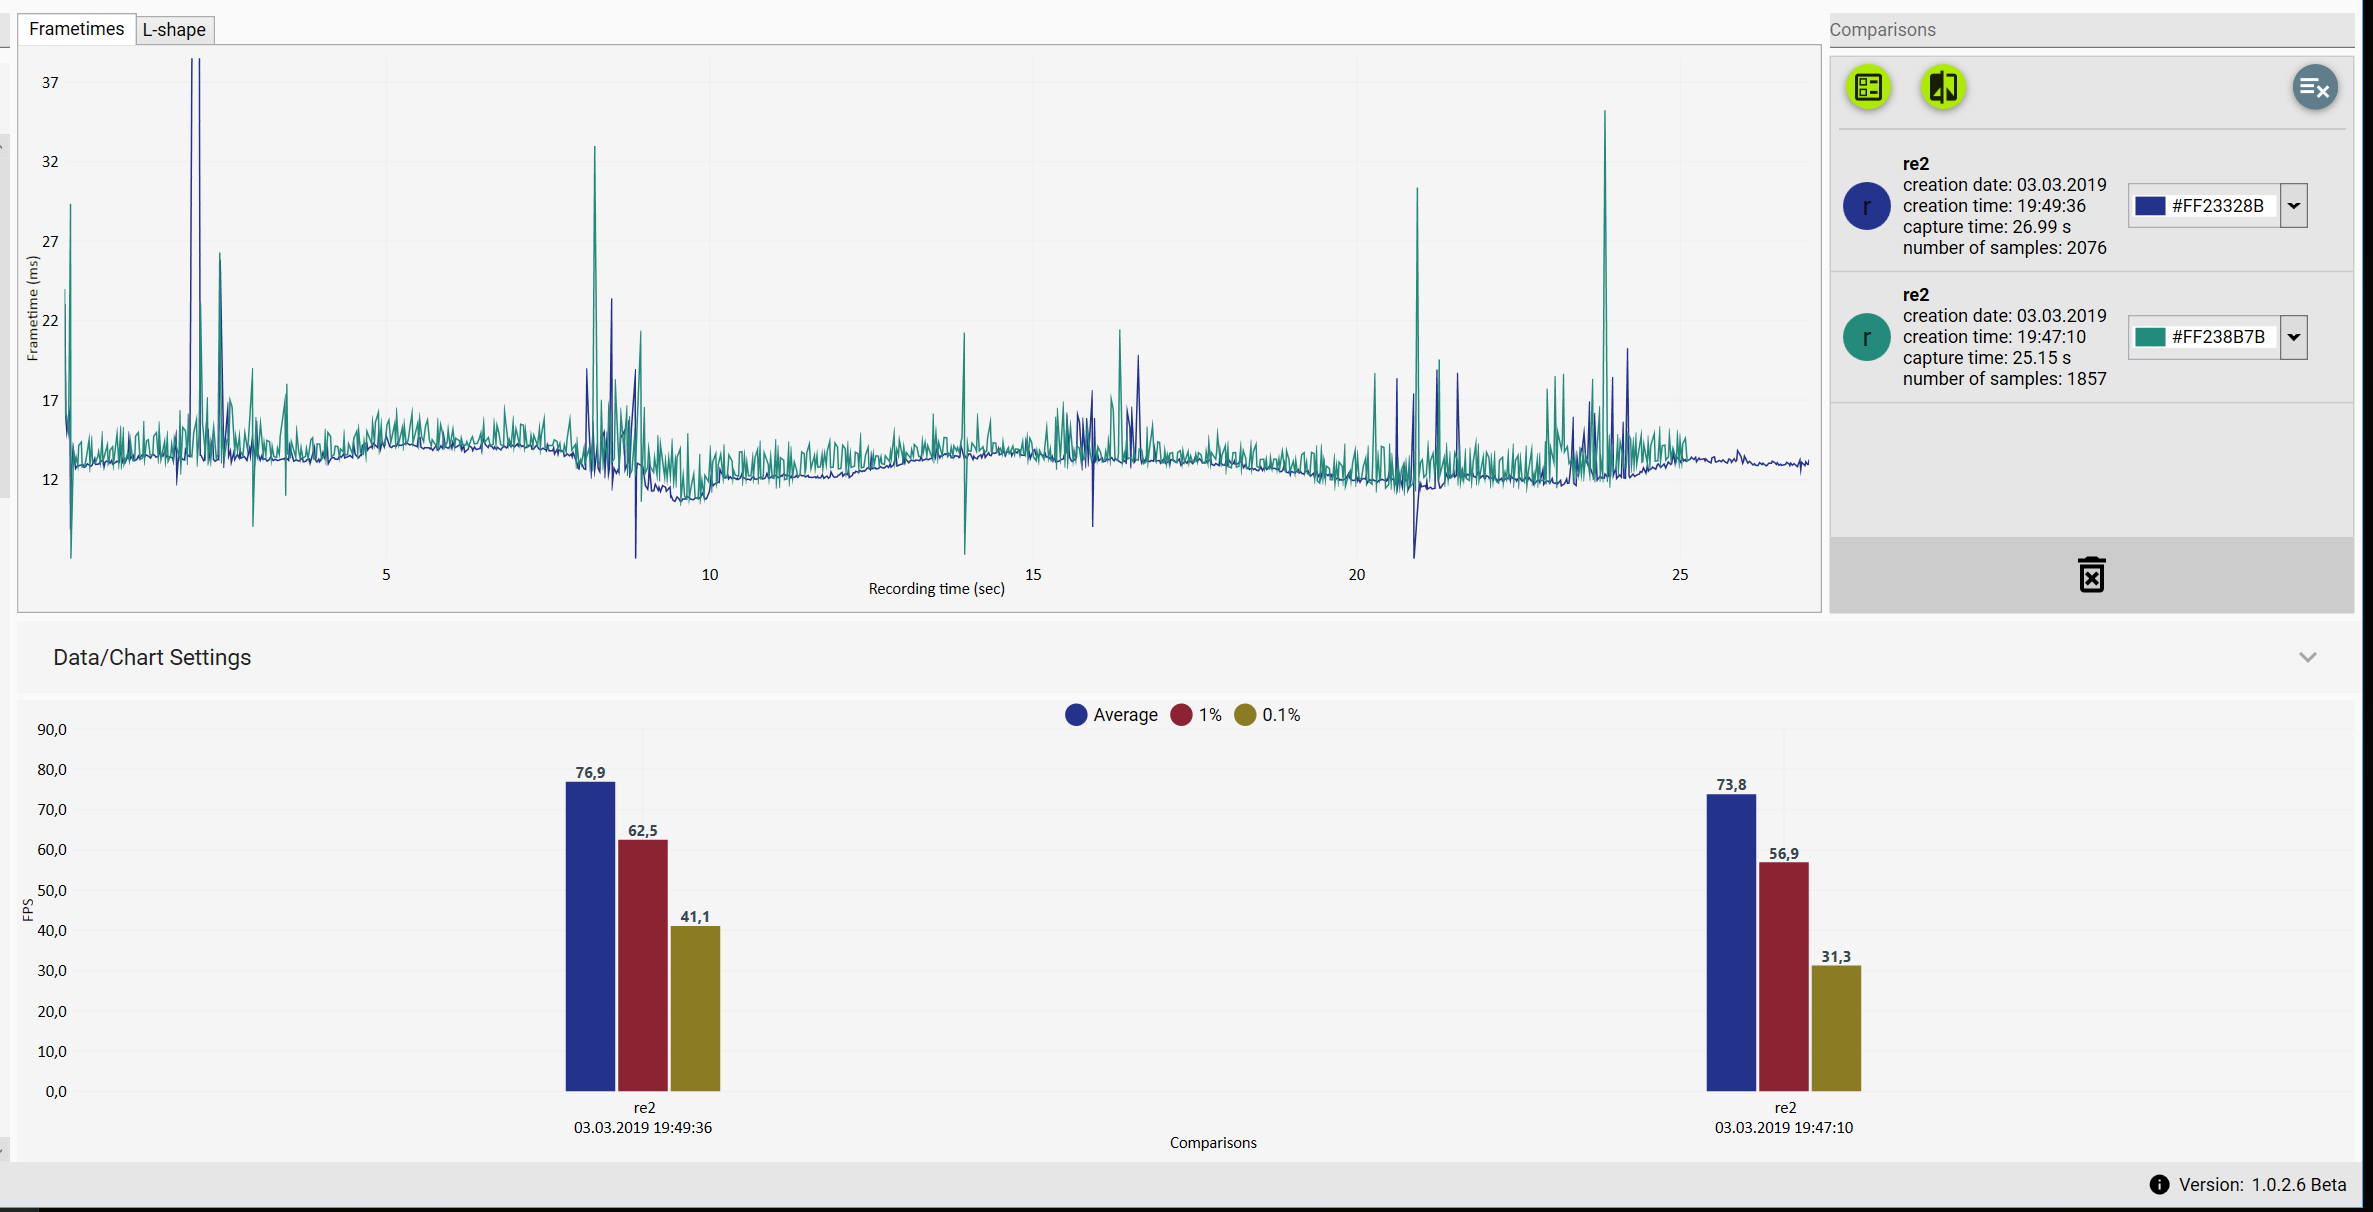
Task: Click the blue 'r' avatar of first re2 record
Action: point(1866,206)
